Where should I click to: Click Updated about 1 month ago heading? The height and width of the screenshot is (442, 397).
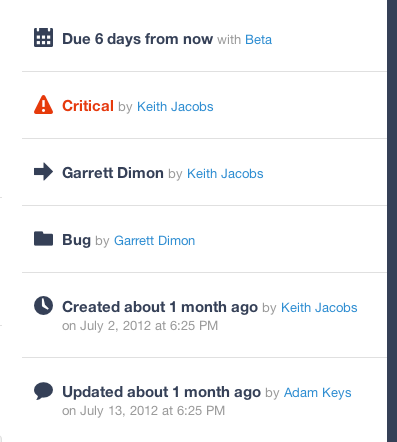161,392
